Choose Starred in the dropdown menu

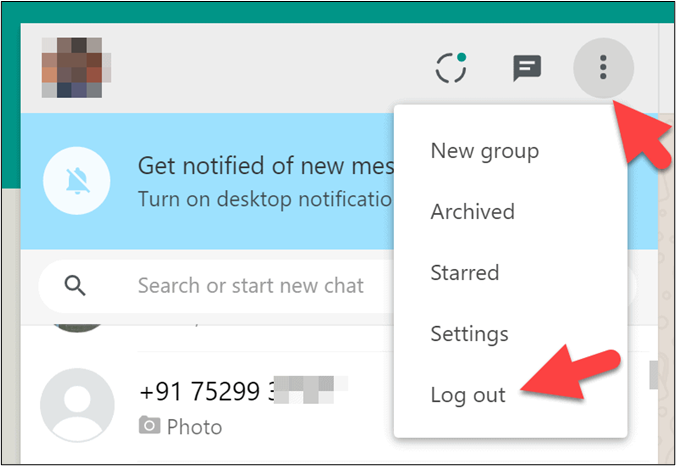click(464, 273)
